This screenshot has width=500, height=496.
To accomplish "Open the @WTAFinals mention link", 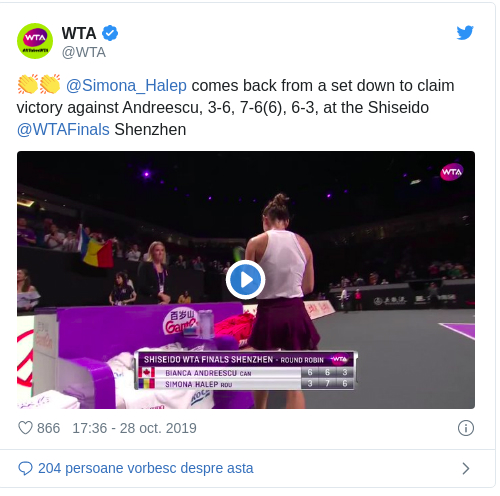I will click(63, 129).
